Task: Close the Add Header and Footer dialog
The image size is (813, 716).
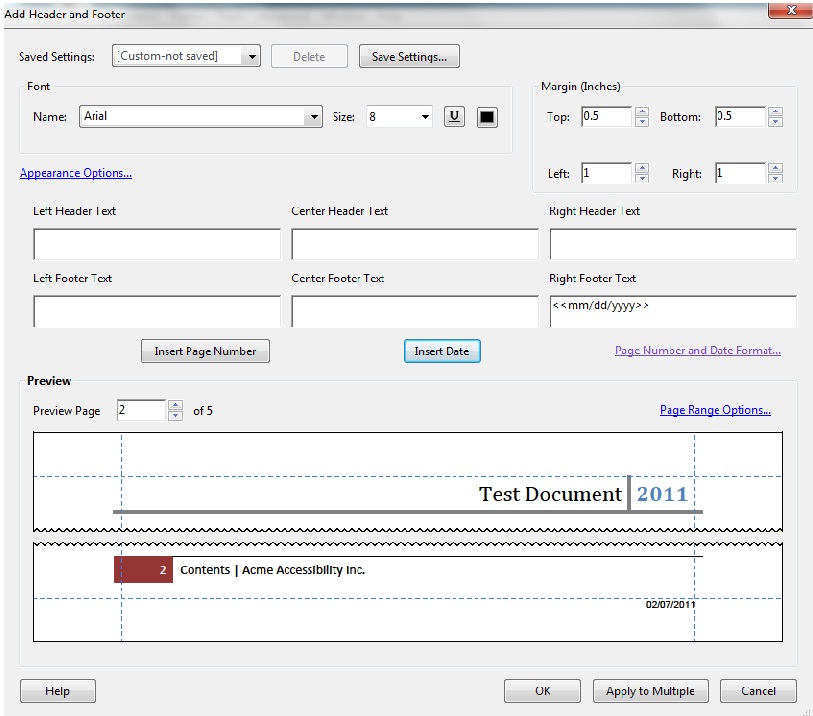Action: click(789, 9)
